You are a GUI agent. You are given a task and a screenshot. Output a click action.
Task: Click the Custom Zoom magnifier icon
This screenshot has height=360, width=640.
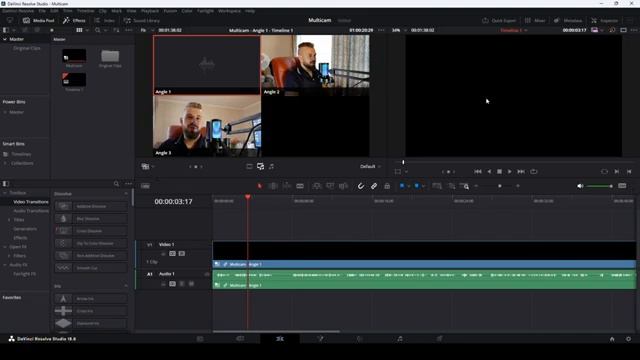click(x=464, y=186)
